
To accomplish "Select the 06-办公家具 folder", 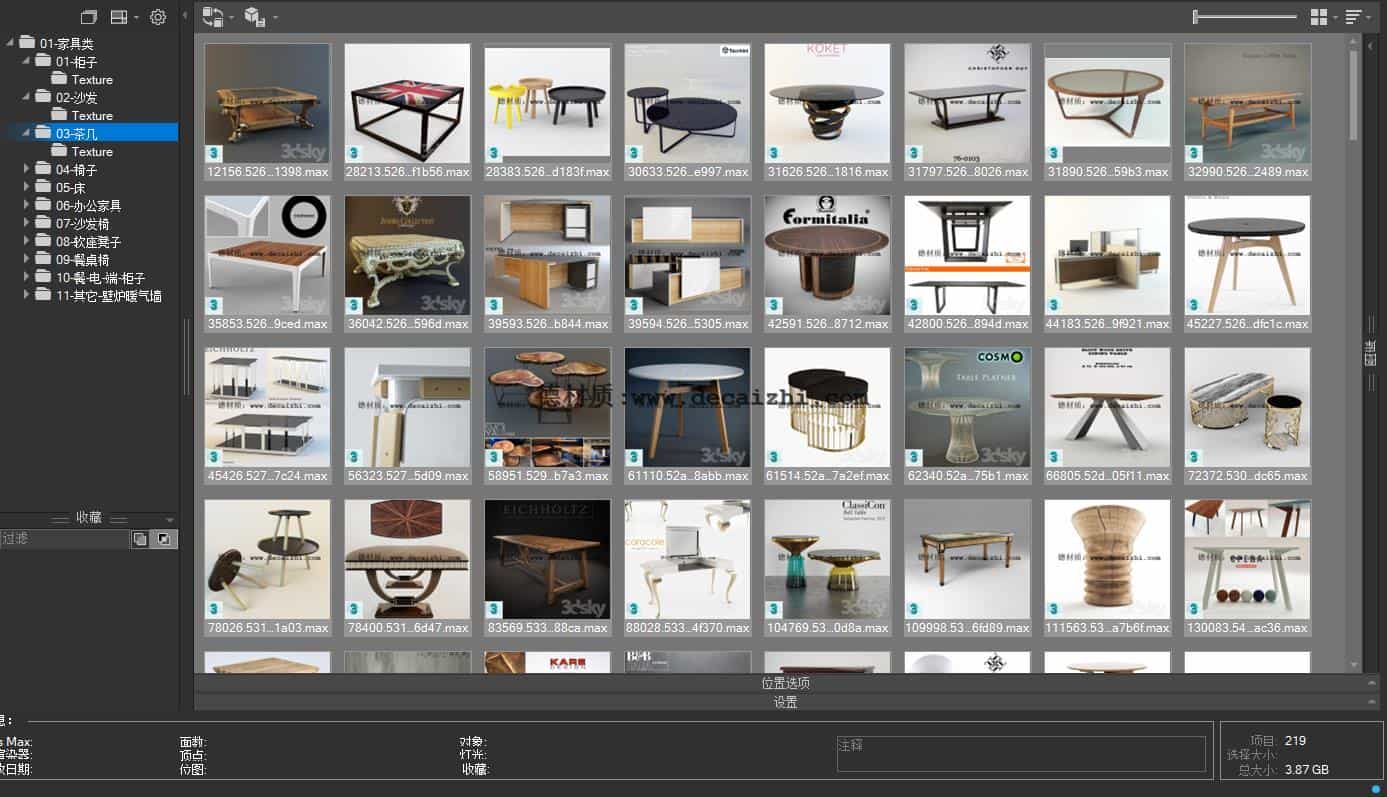I will 88,206.
